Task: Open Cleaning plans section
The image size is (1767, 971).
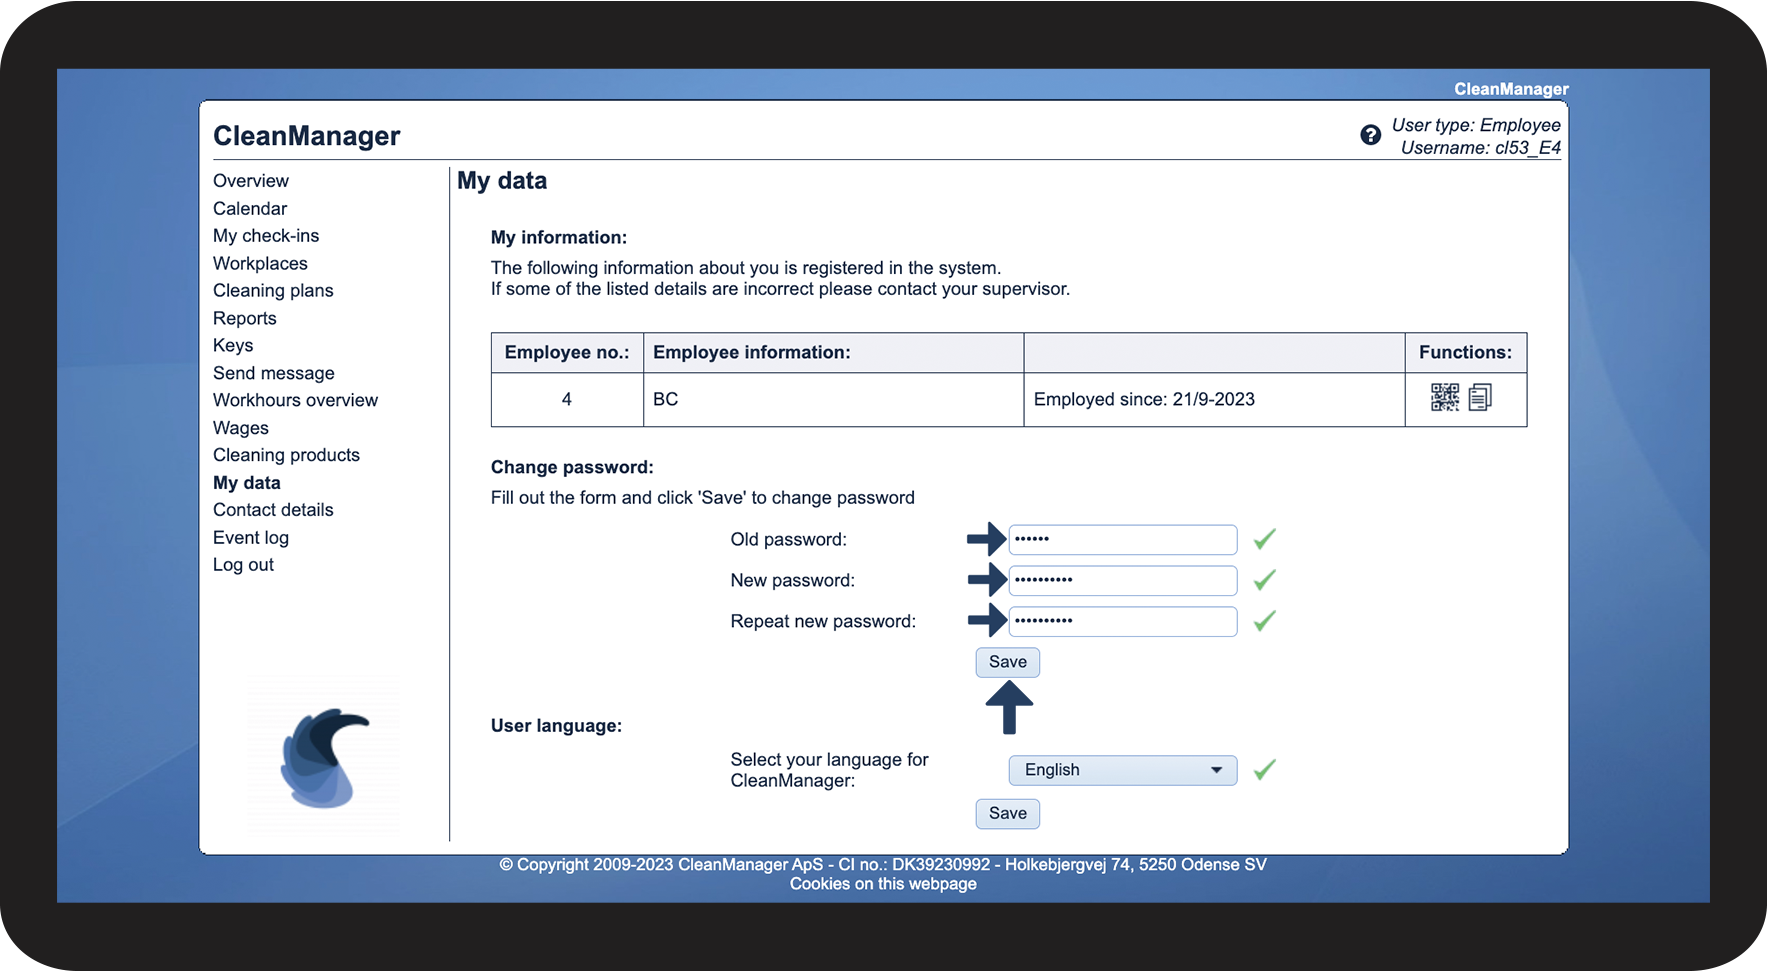Action: (x=273, y=291)
